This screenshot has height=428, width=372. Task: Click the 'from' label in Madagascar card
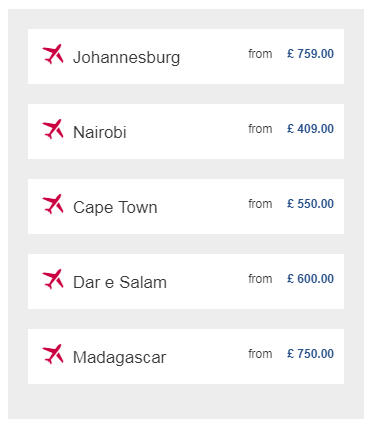[x=260, y=354]
